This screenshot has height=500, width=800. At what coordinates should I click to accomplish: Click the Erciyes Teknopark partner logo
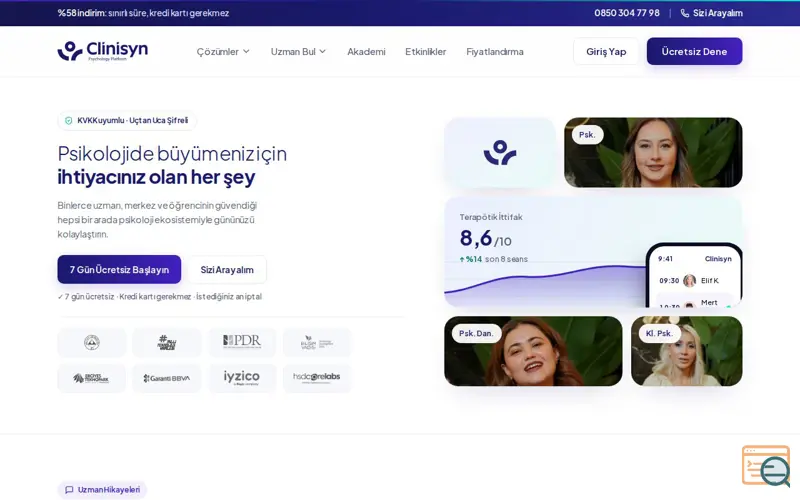[x=92, y=378]
